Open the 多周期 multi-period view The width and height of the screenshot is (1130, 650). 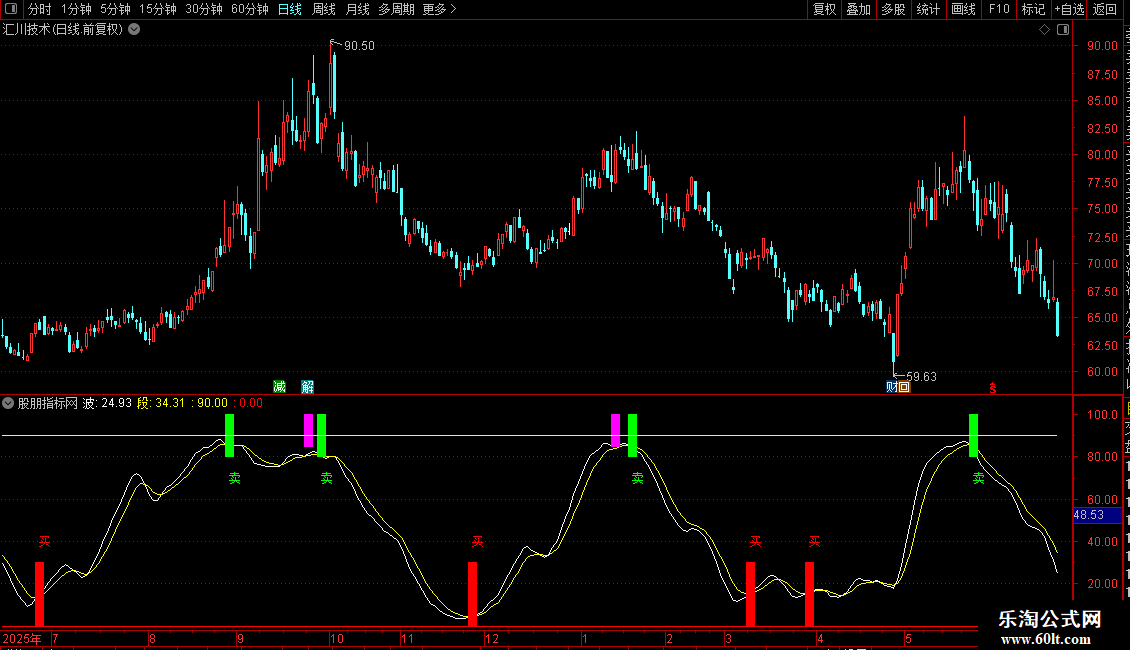click(x=396, y=9)
